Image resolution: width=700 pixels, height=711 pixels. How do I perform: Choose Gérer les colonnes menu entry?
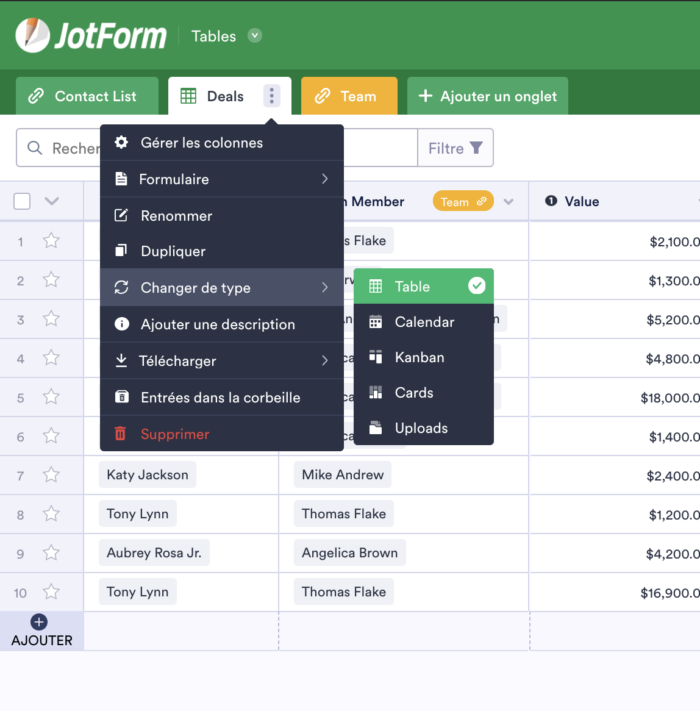222,143
